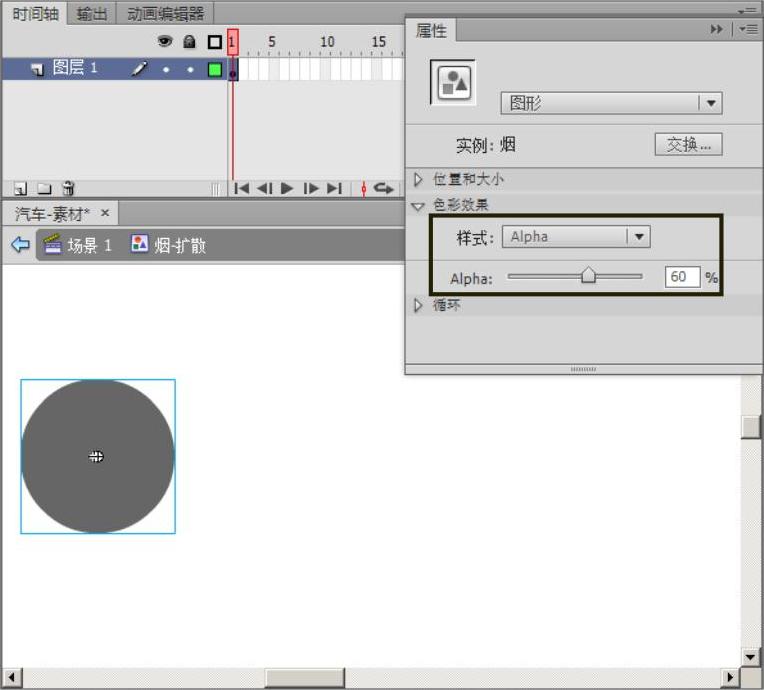Click the Alpha slider handle
Image resolution: width=764 pixels, height=690 pixels.
[588, 276]
